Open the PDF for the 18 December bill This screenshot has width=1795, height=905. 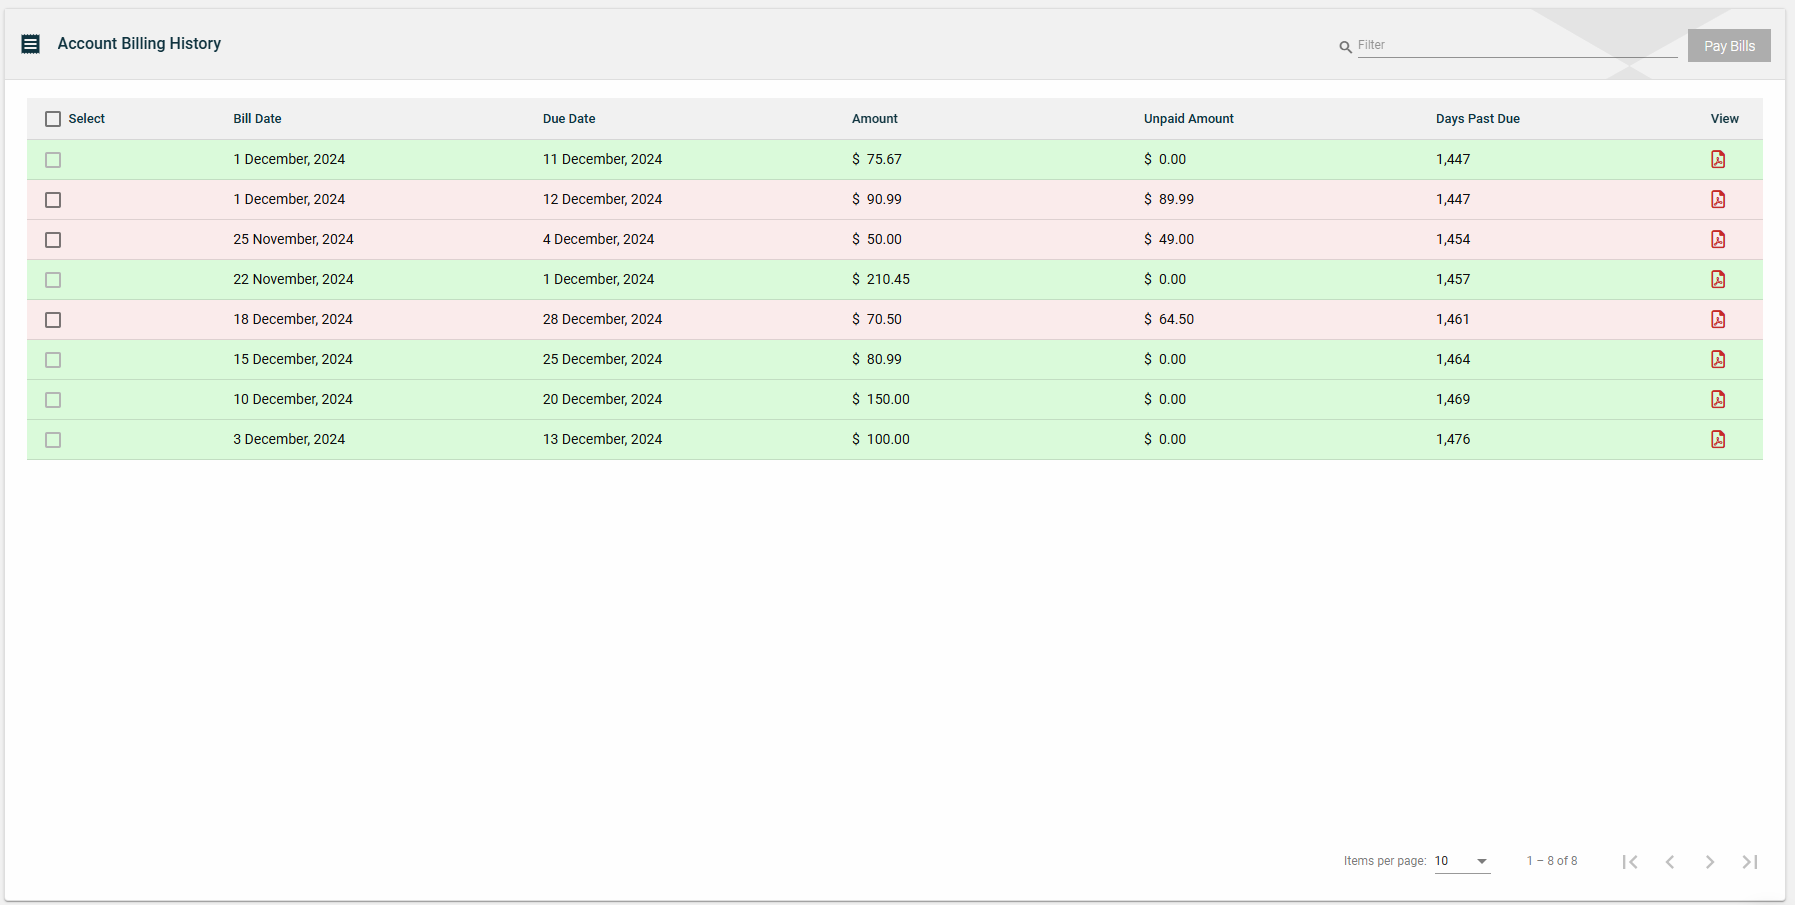tap(1720, 319)
